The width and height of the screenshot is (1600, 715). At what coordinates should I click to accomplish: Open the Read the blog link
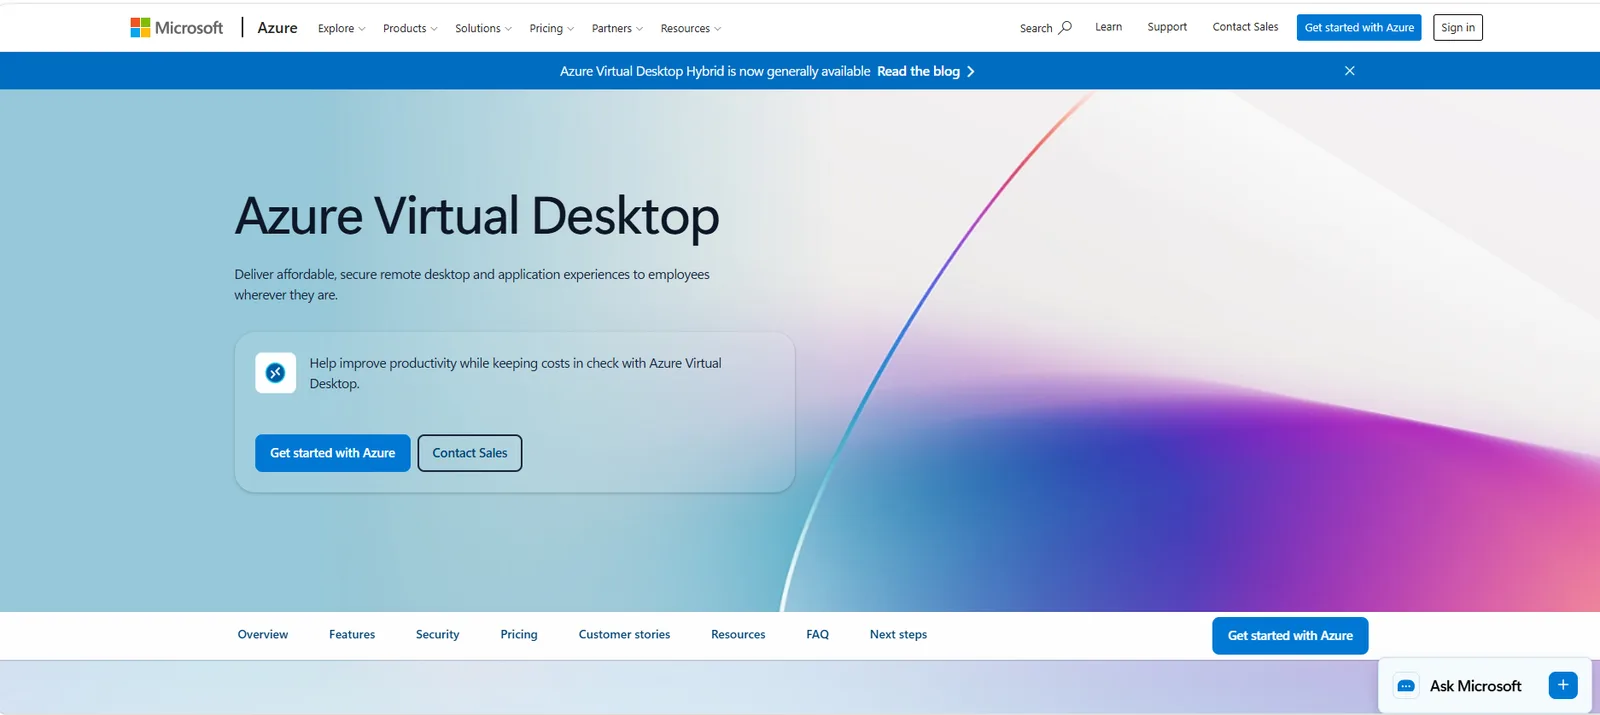(x=918, y=72)
